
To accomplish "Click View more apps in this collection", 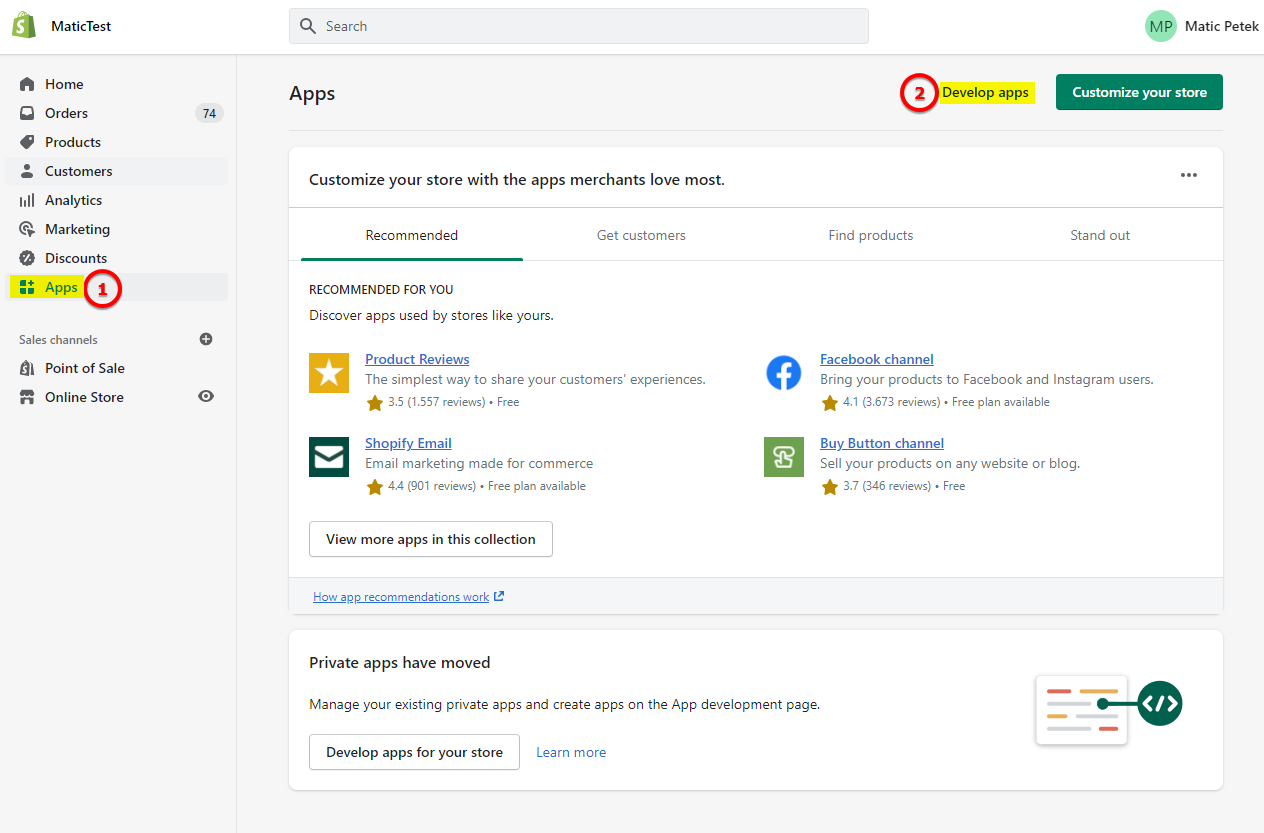I will (431, 539).
